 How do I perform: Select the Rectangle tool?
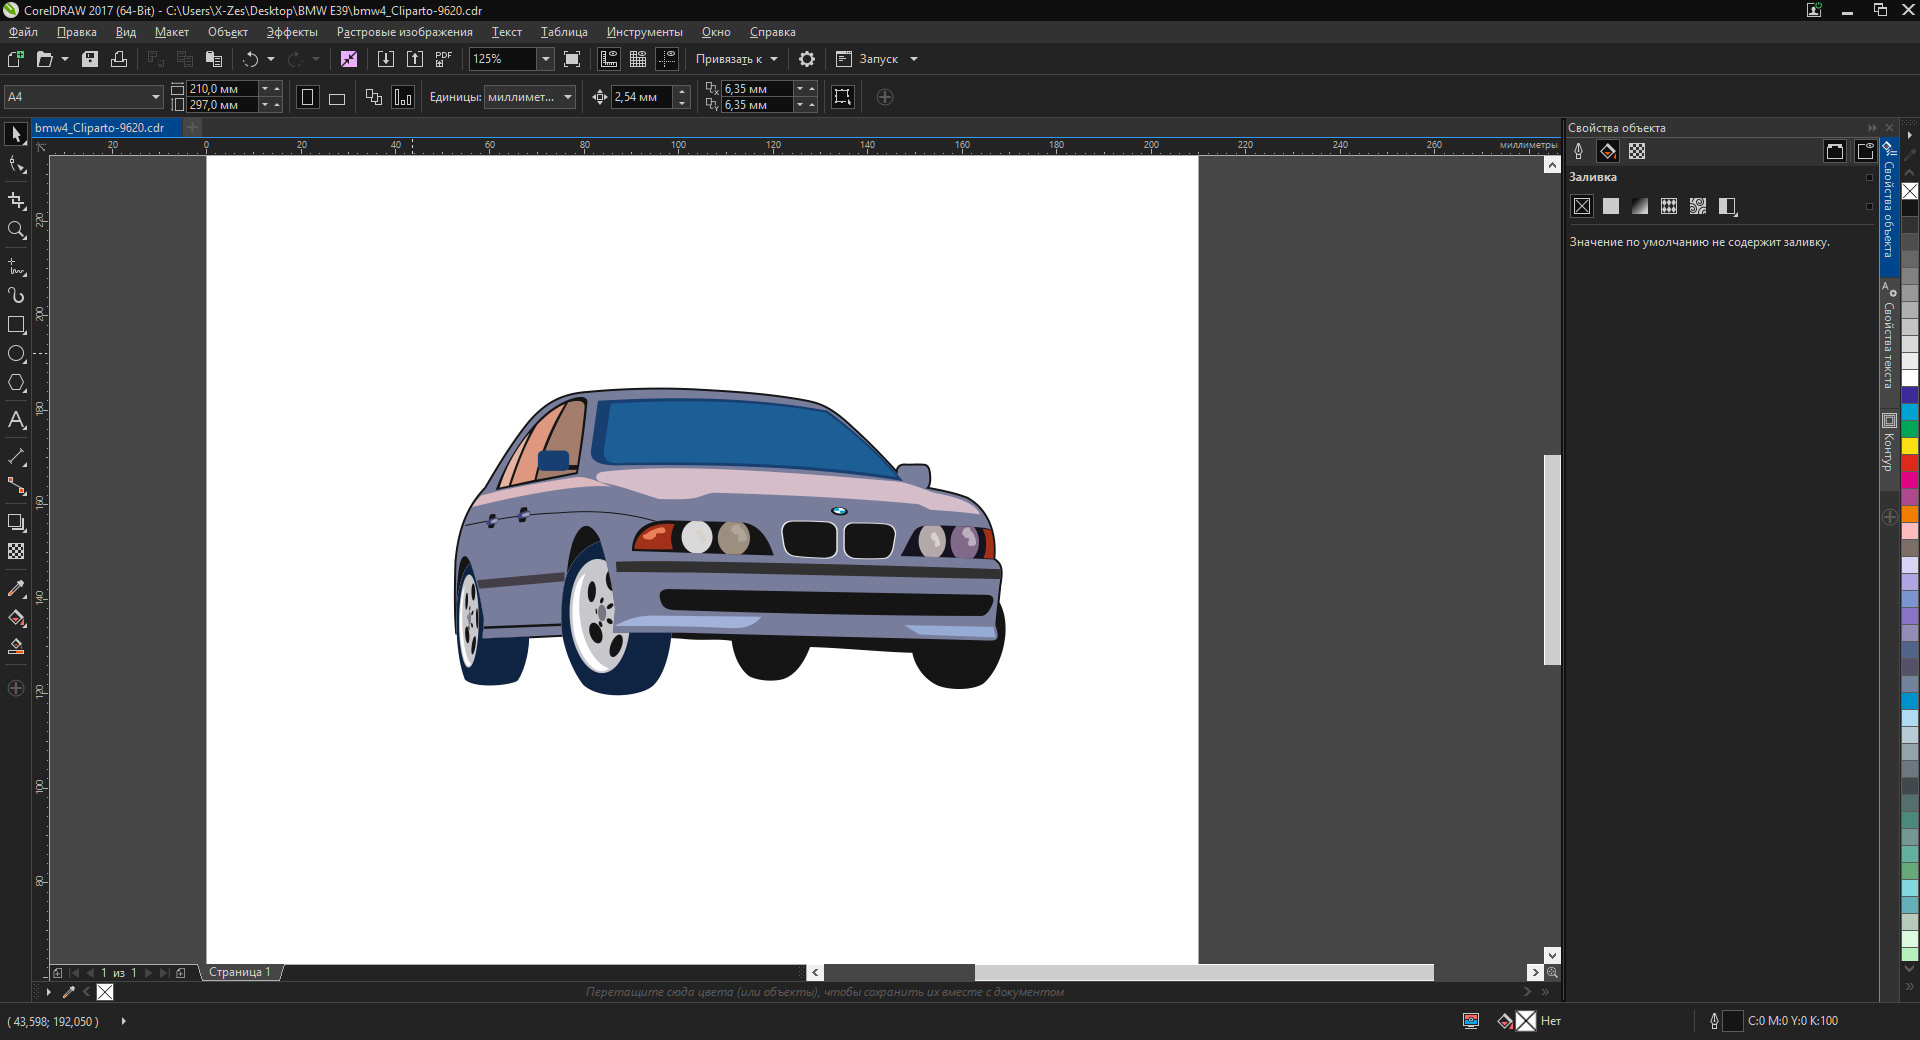click(x=16, y=325)
